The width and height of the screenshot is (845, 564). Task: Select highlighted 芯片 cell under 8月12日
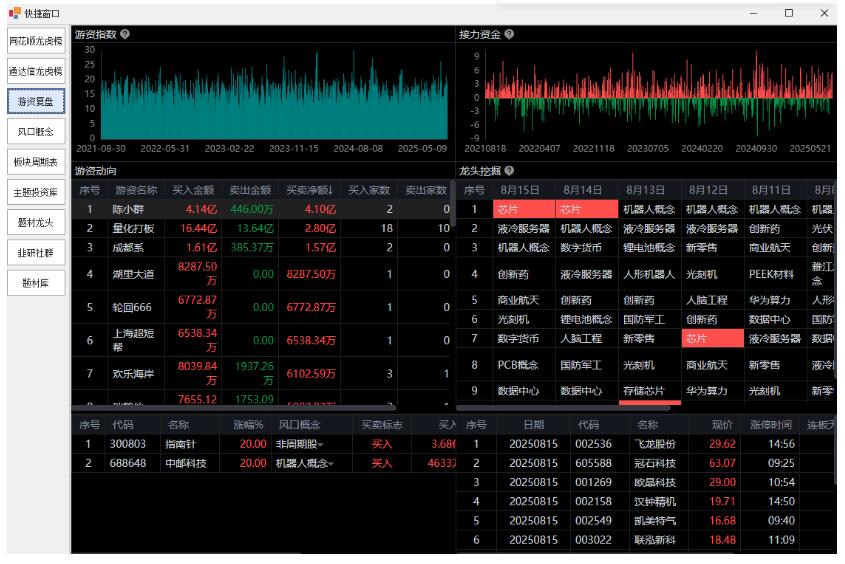712,339
